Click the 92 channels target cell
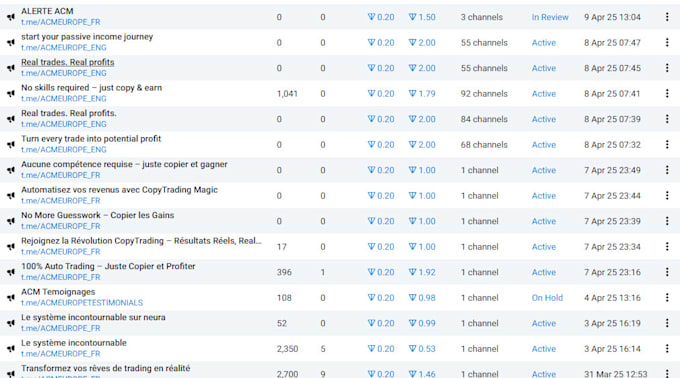This screenshot has width=680, height=378. point(484,94)
